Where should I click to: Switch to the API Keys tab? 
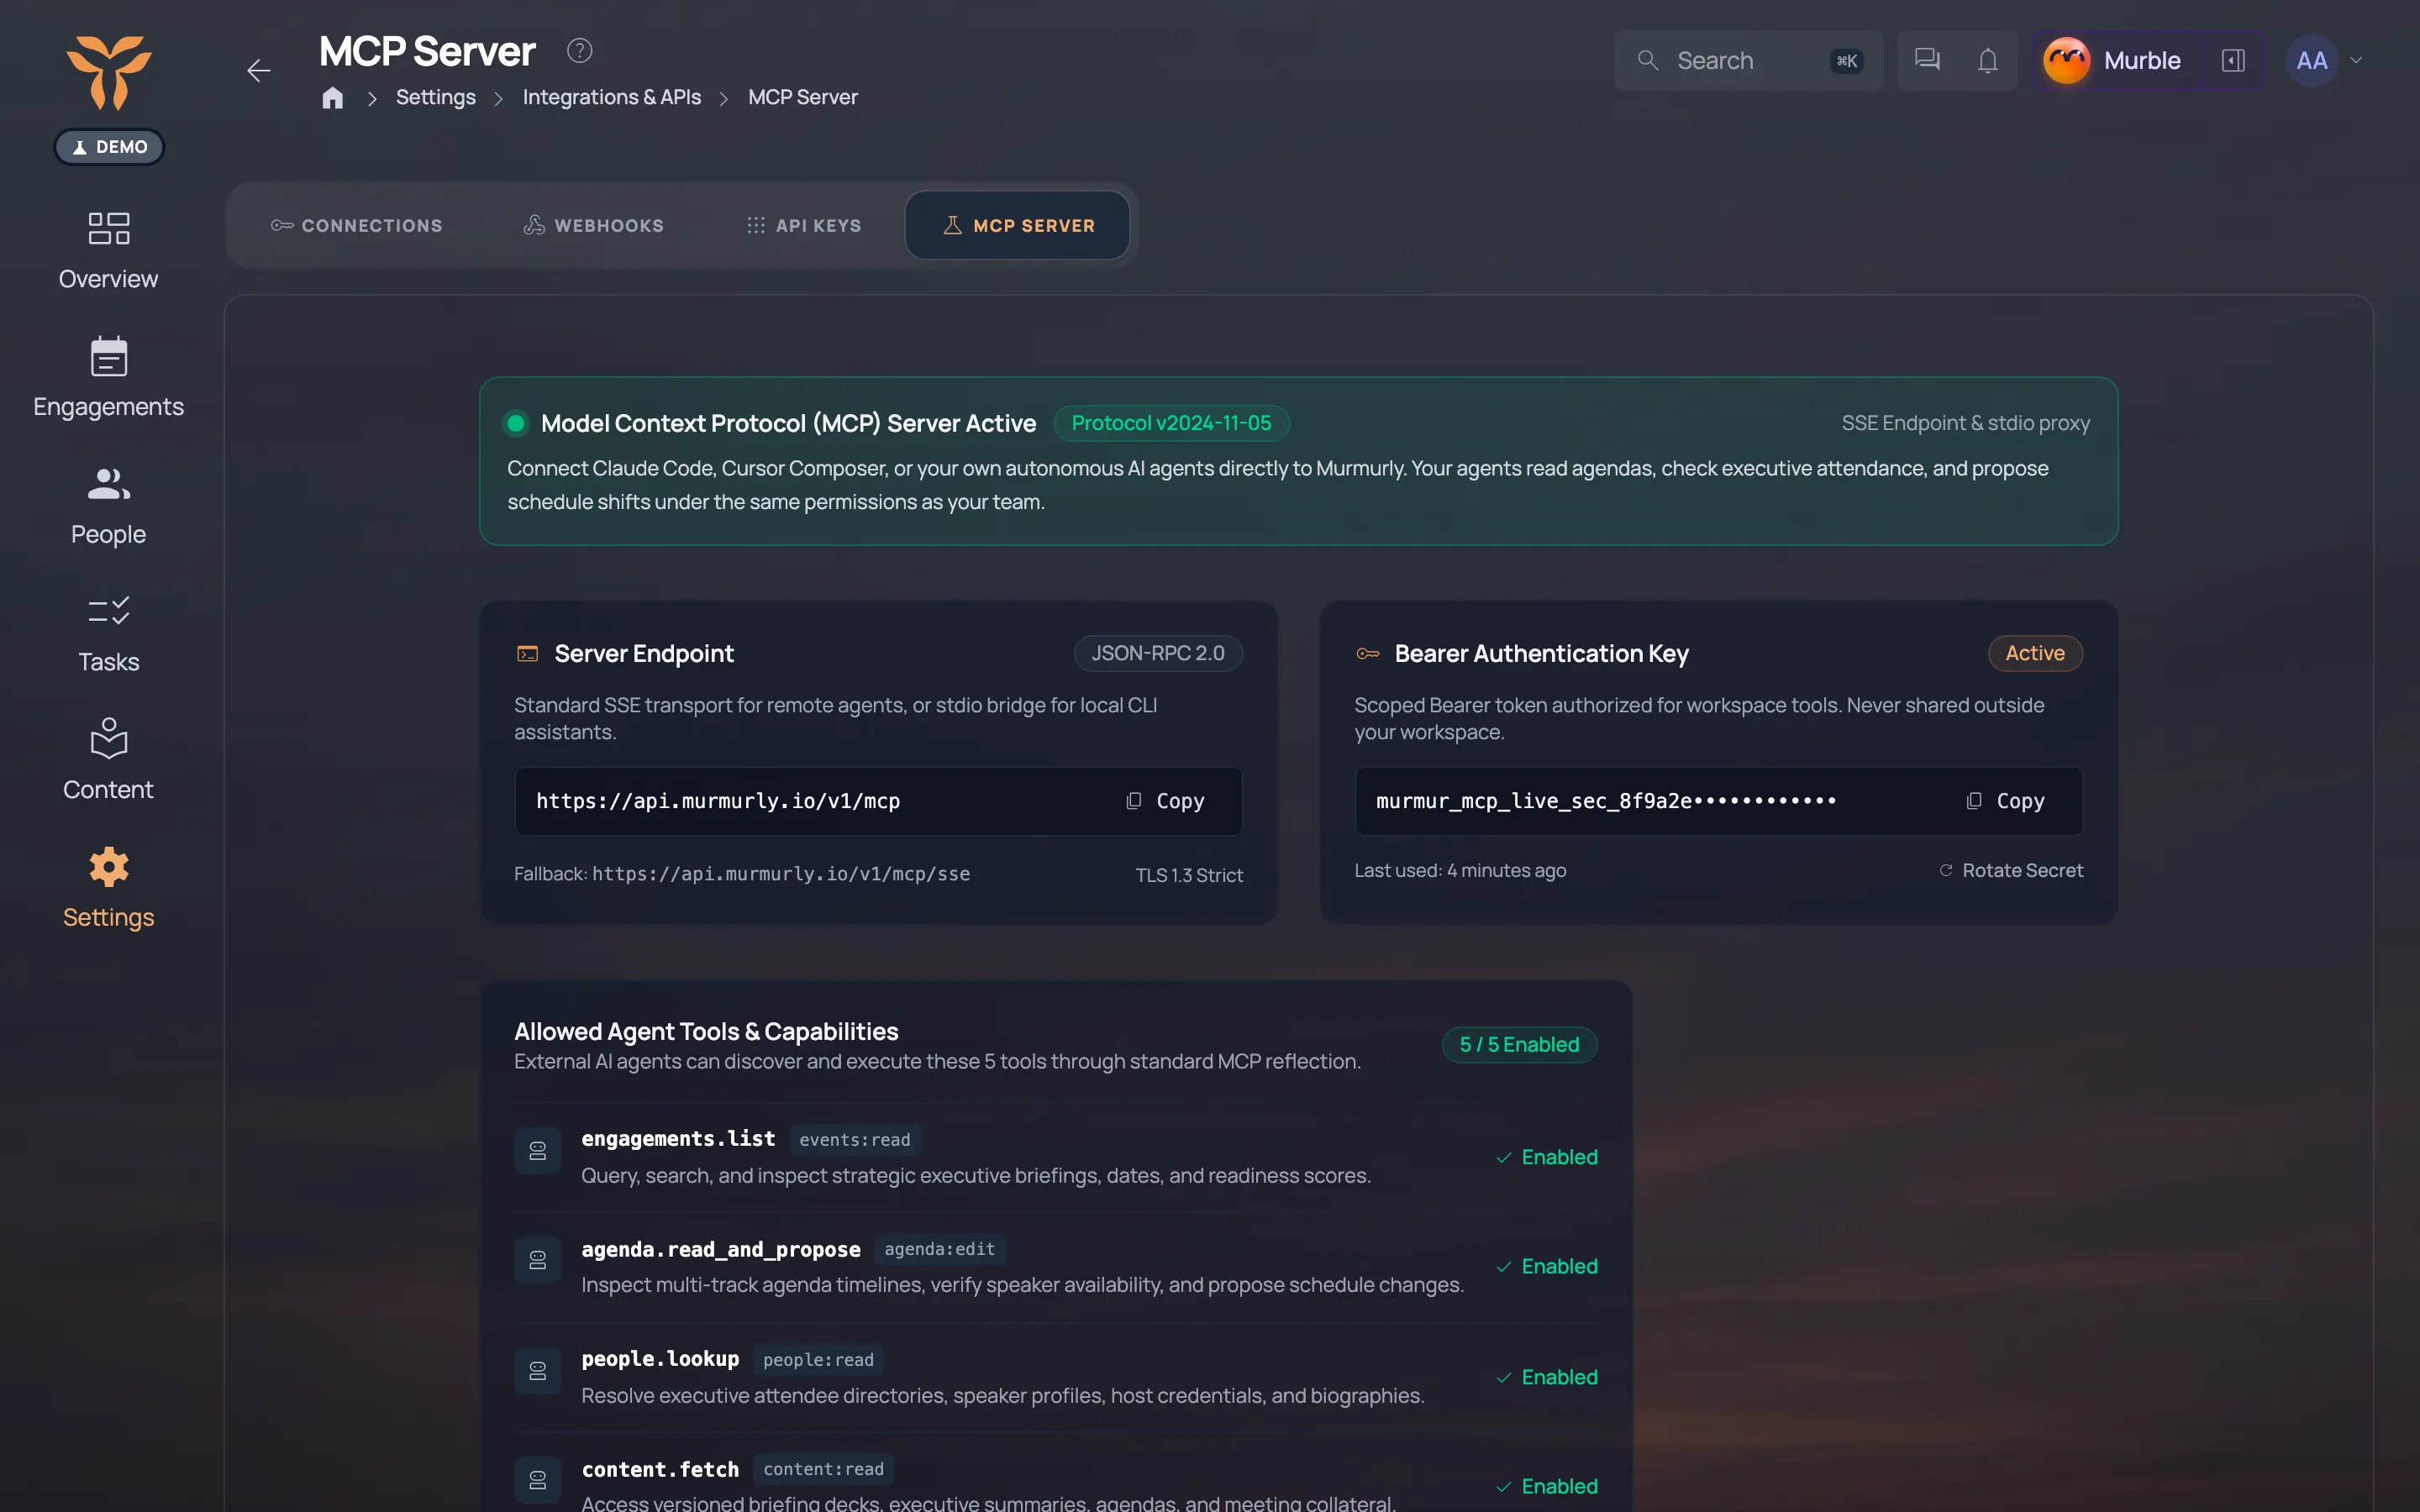(804, 225)
